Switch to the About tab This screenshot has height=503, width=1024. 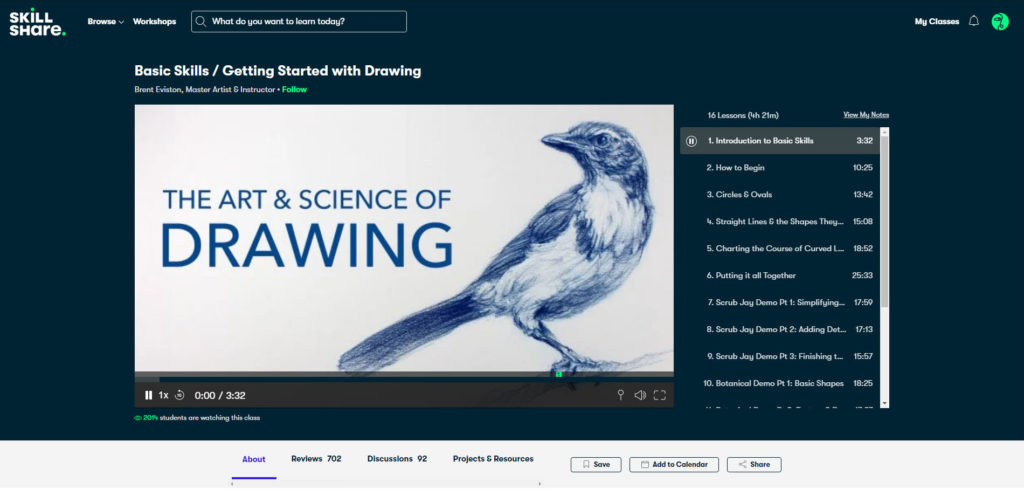(254, 459)
